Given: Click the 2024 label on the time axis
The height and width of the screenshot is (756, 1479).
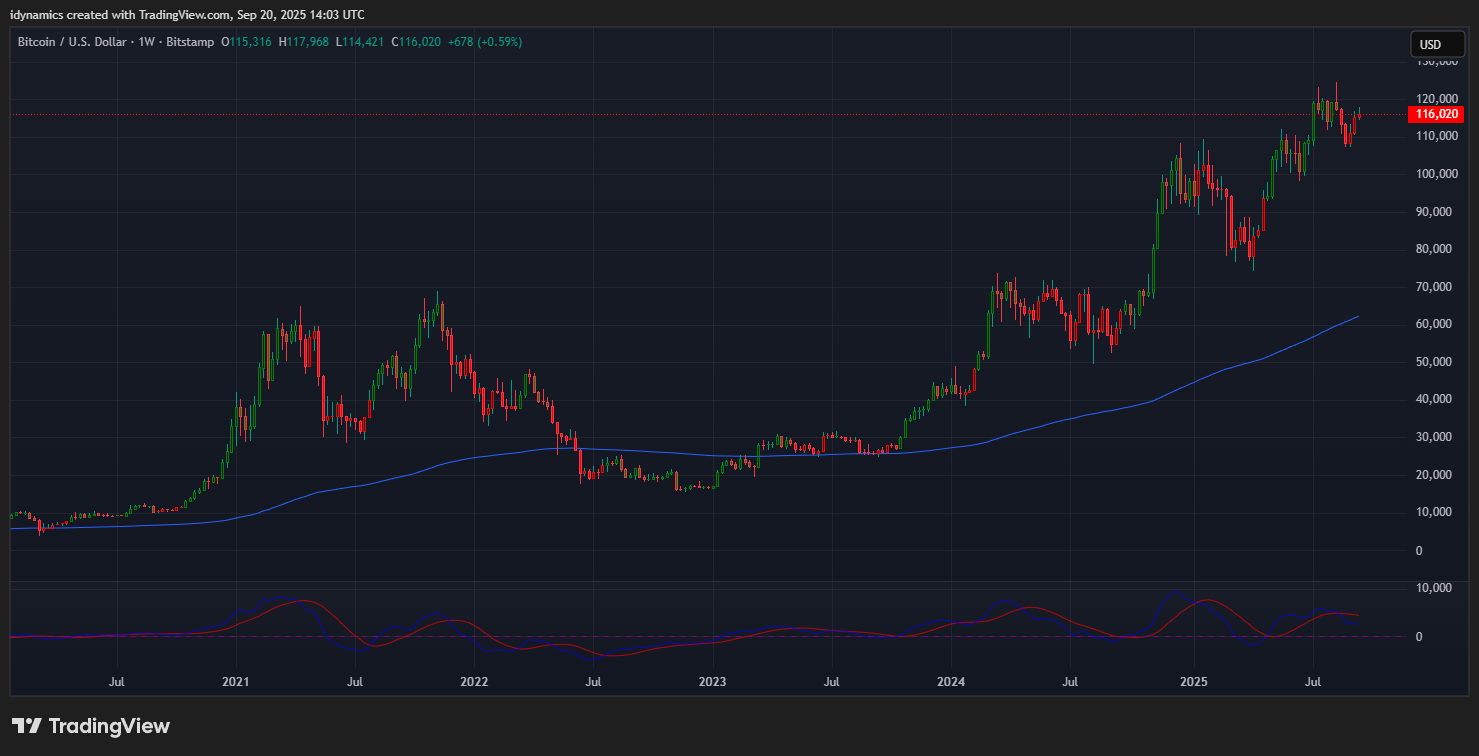Looking at the screenshot, I should pyautogui.click(x=951, y=682).
